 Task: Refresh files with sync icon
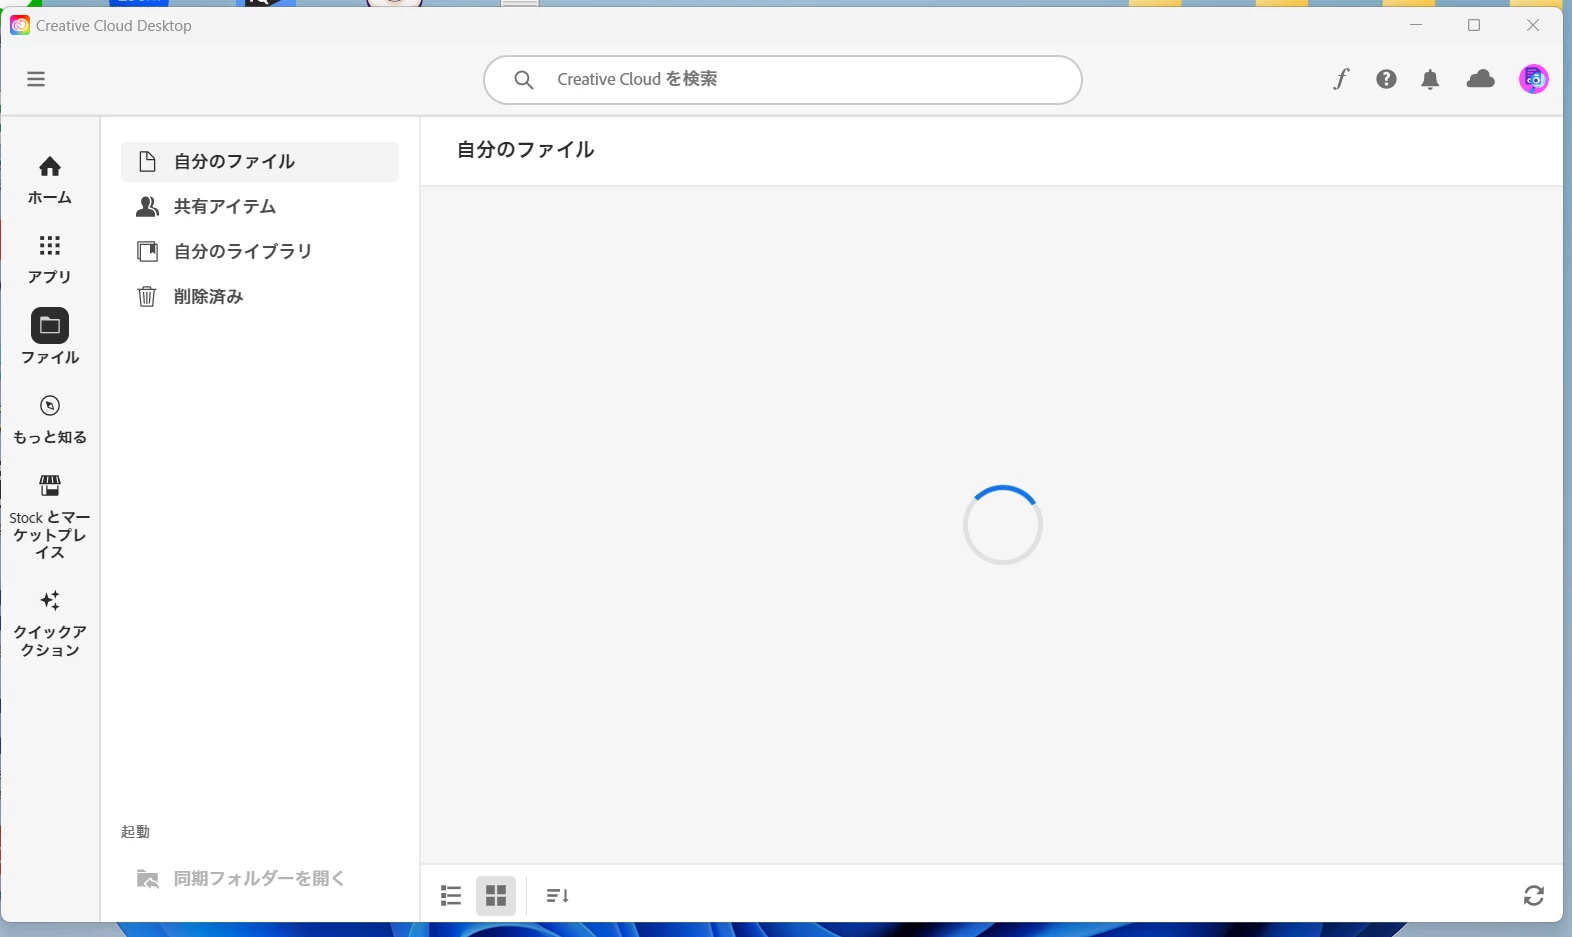tap(1534, 896)
